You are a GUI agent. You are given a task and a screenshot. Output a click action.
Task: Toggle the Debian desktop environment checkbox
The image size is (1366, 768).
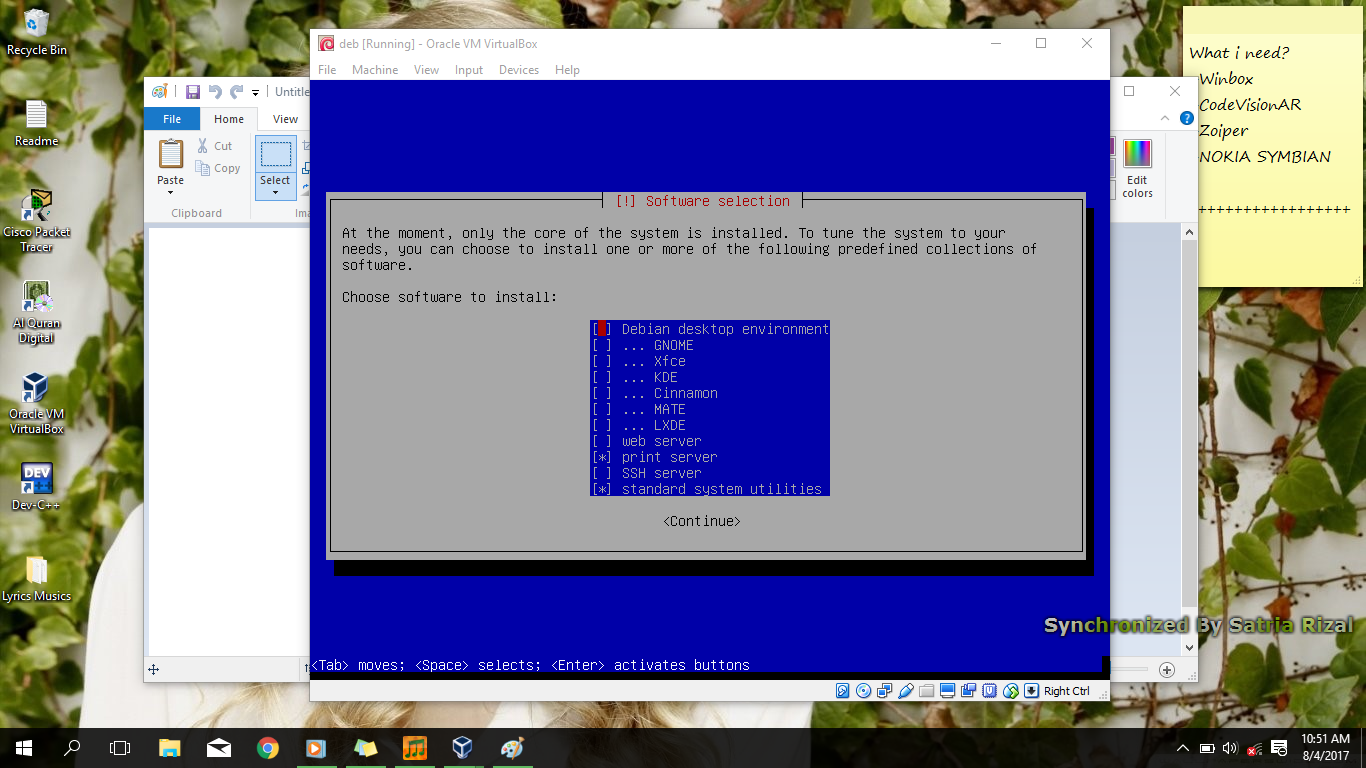[602, 329]
